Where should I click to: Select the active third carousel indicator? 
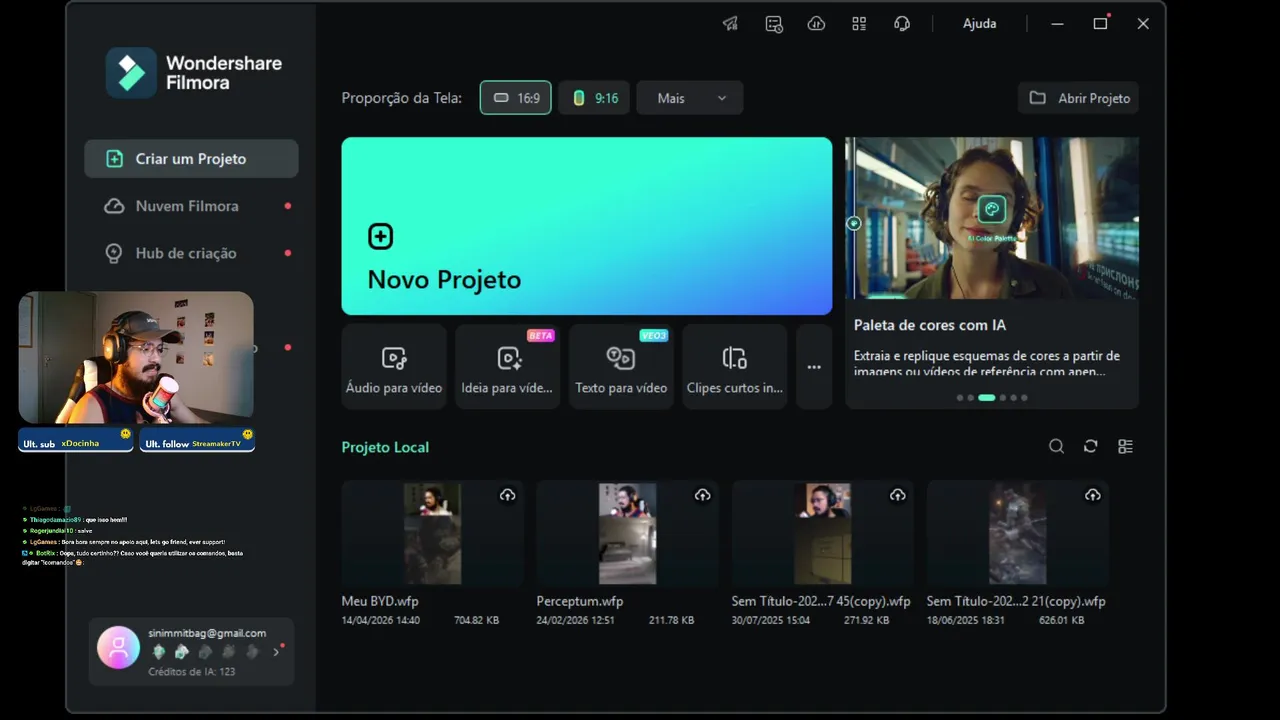[987, 398]
